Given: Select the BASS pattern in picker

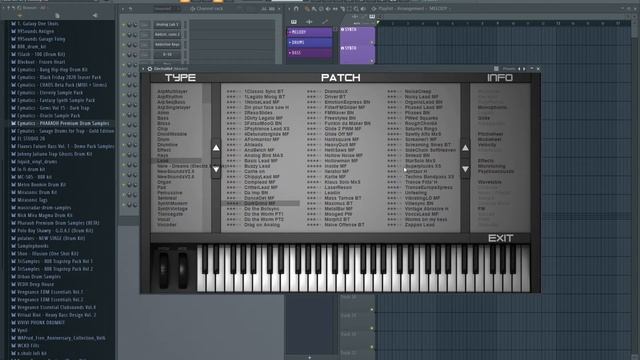Looking at the screenshot, I should [x=309, y=53].
